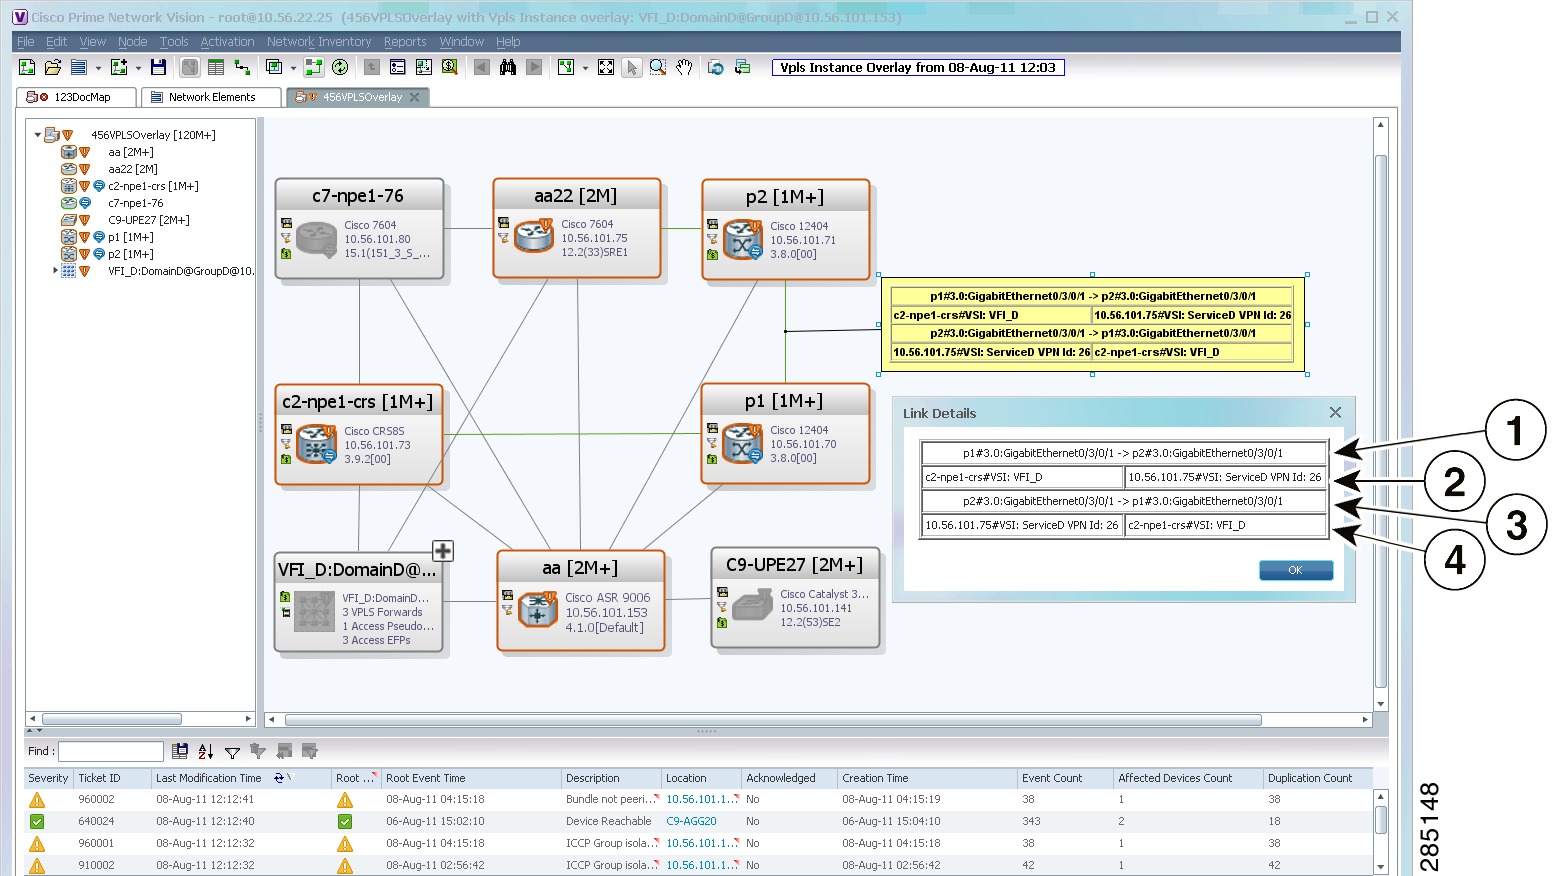Image resolution: width=1556 pixels, height=876 pixels.
Task: Click export table icon next to Find field
Action: pyautogui.click(x=180, y=751)
